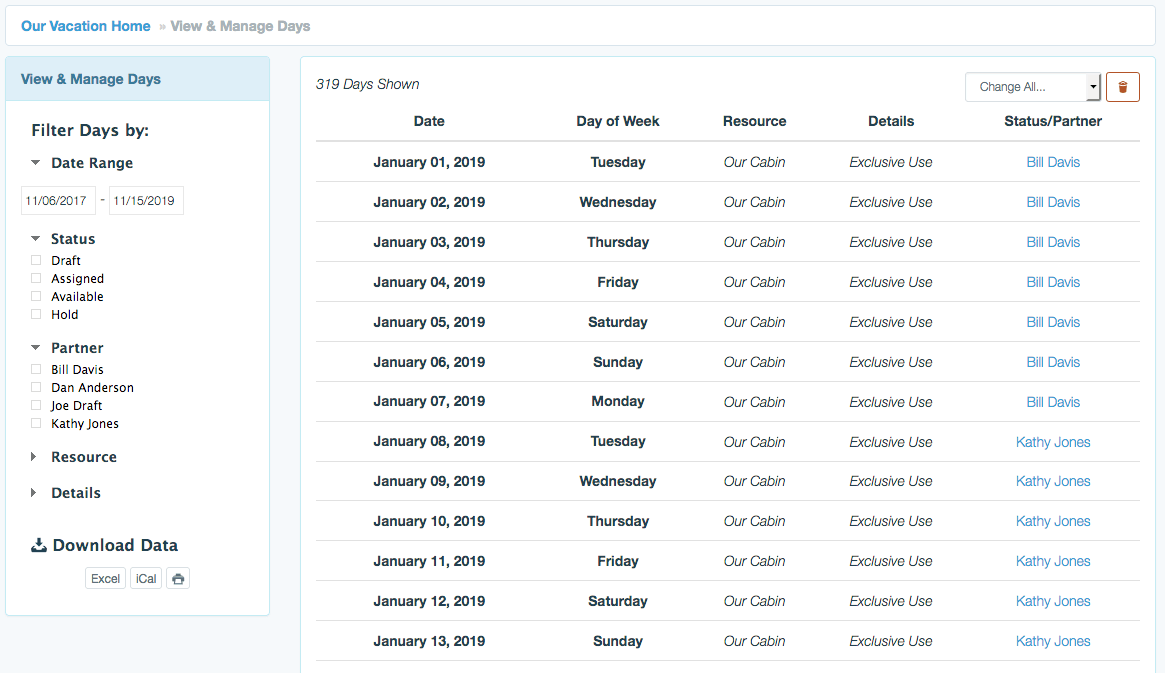This screenshot has width=1165, height=673.
Task: Click the Status/Partner column header
Action: 1053,121
